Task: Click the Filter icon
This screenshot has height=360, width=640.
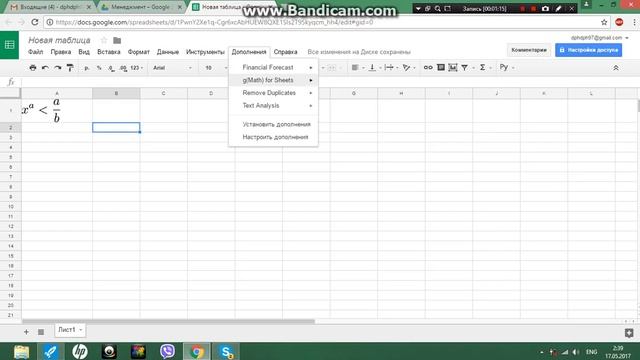Action: [464, 68]
